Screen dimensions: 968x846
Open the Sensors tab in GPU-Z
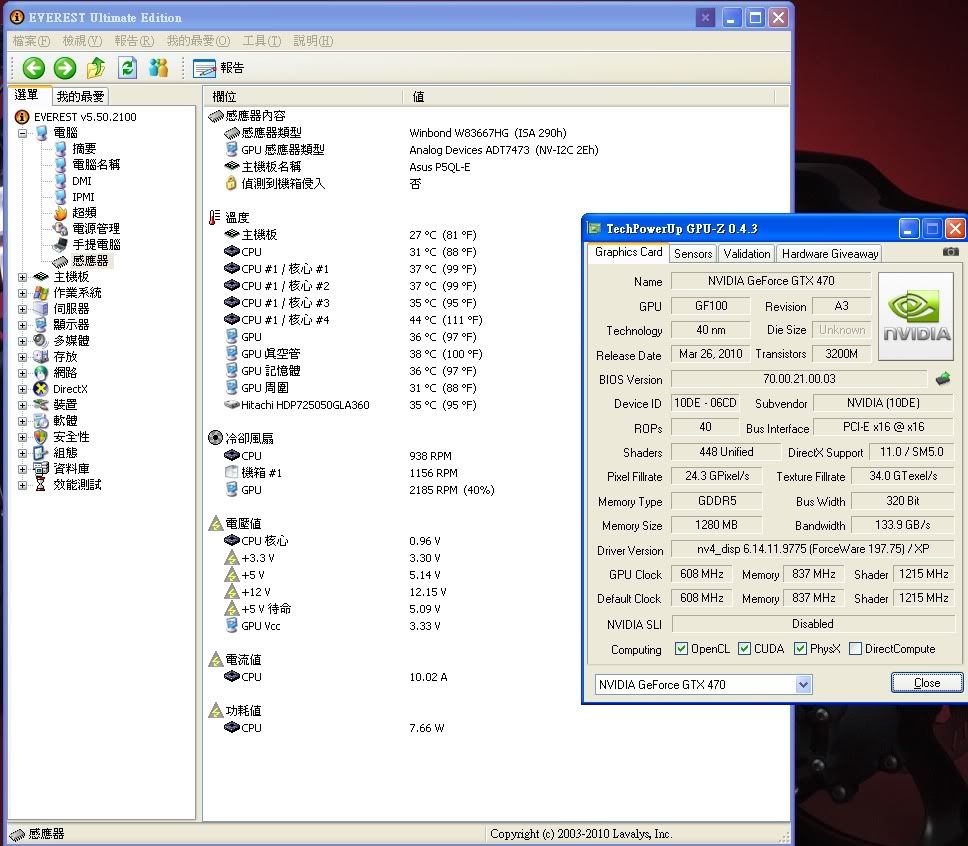(693, 254)
